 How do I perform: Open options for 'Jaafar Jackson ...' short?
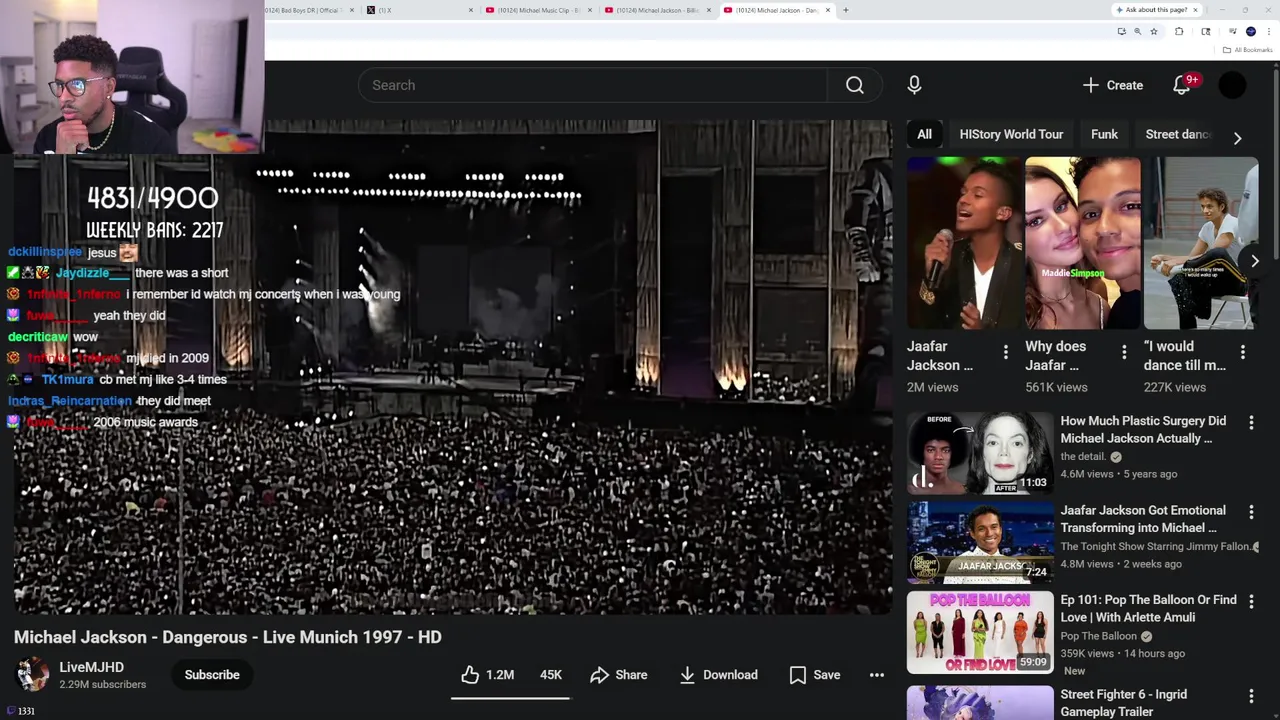click(x=1006, y=352)
